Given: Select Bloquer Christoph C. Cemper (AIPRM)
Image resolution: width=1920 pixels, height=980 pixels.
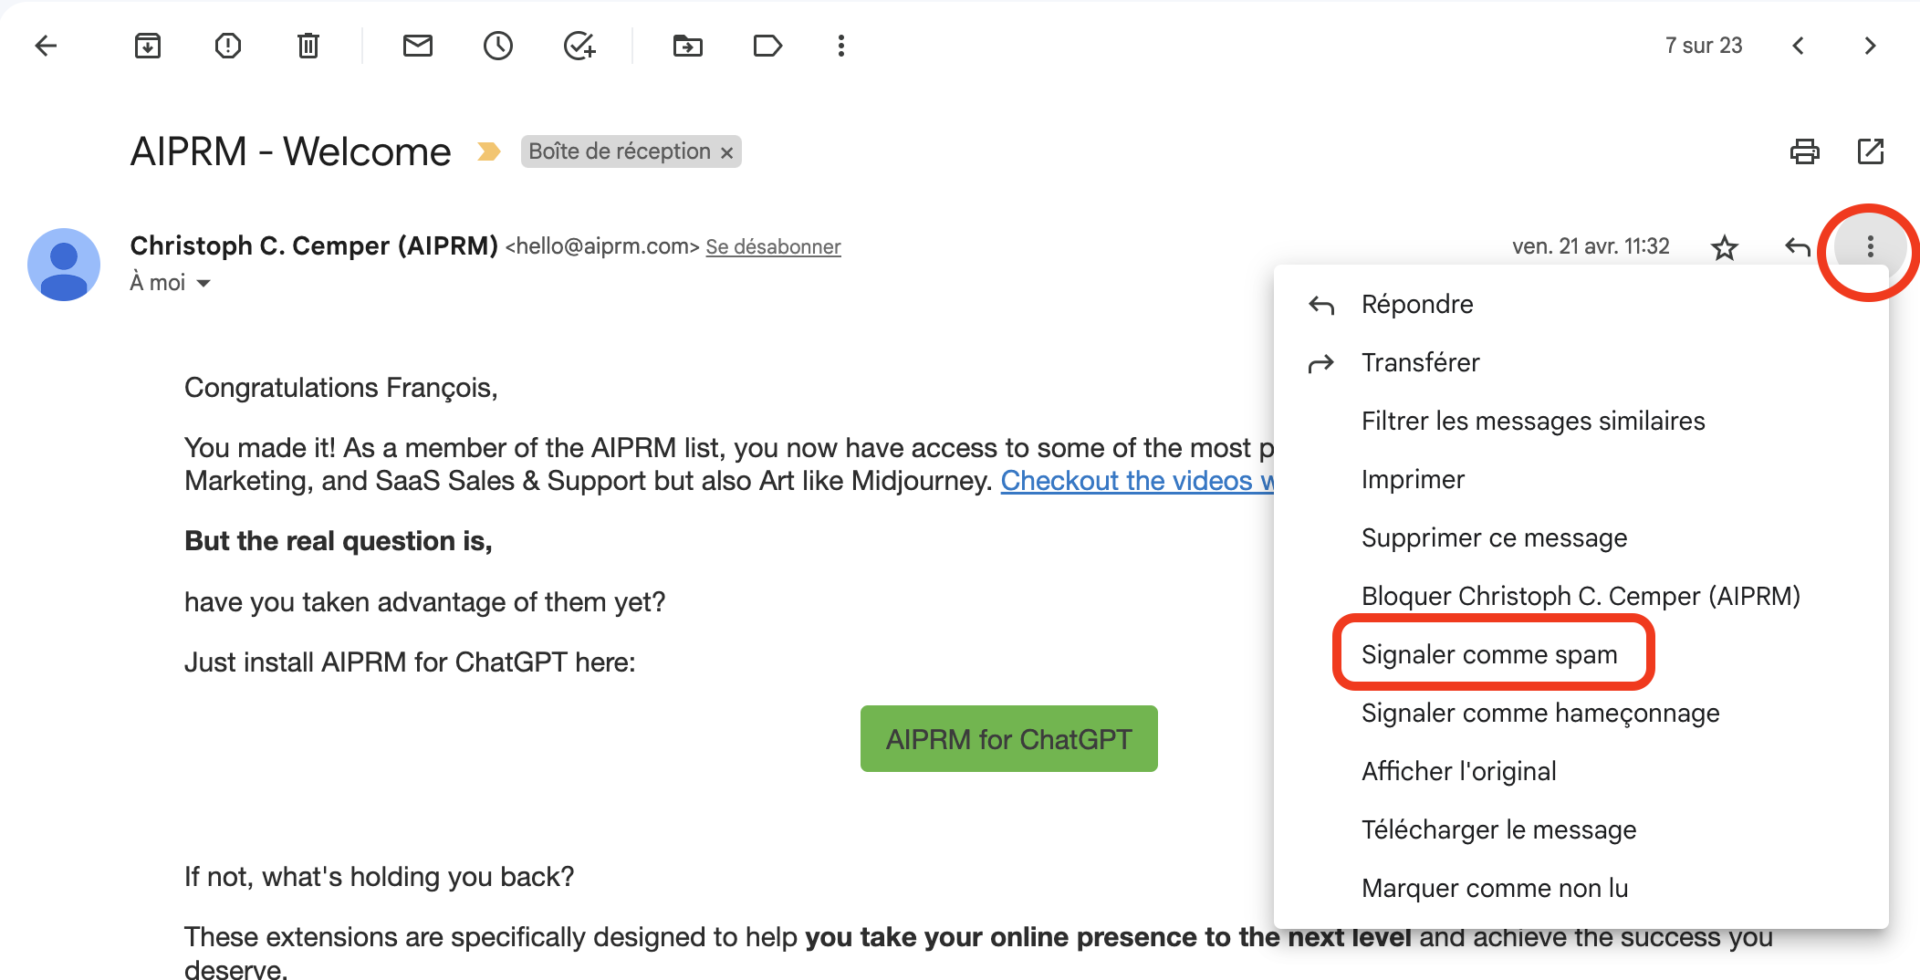Looking at the screenshot, I should tap(1581, 597).
